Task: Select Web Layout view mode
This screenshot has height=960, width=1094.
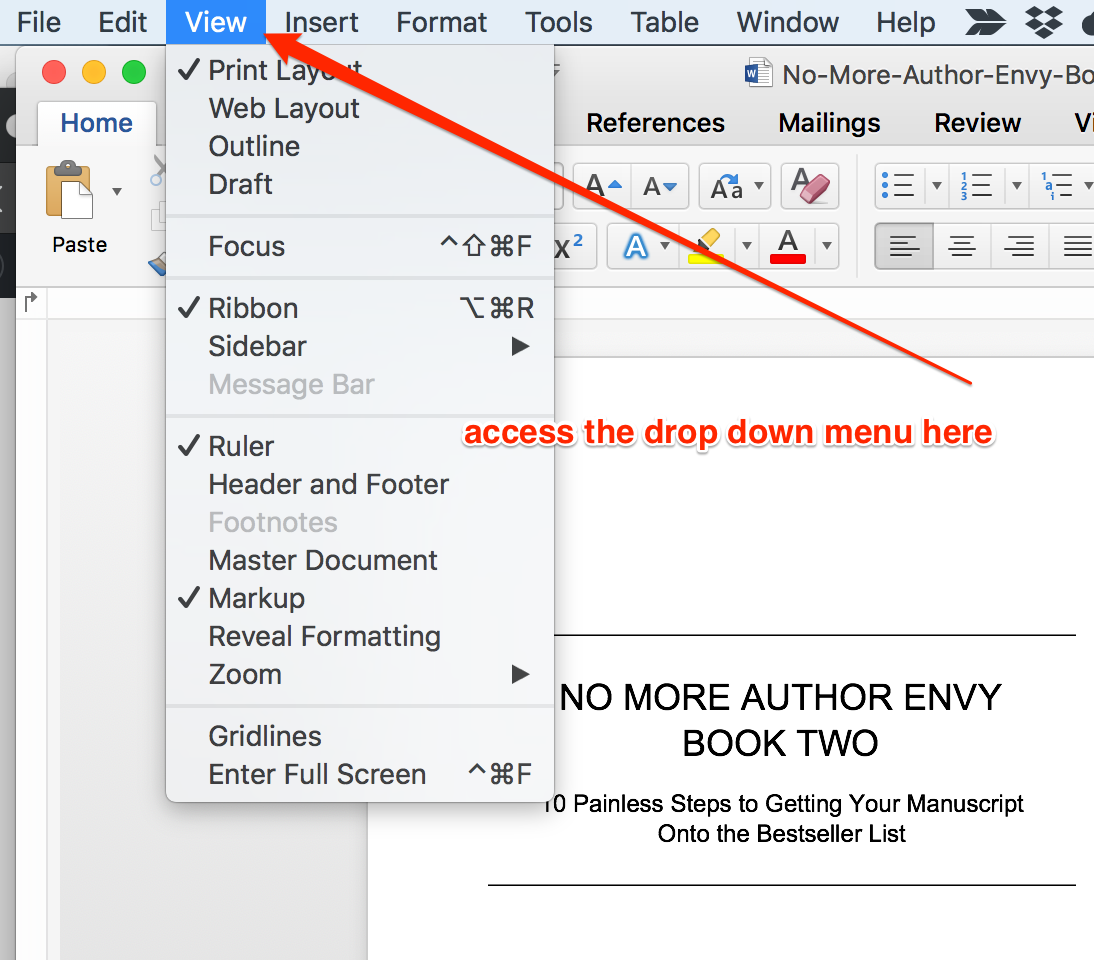Action: point(283,108)
